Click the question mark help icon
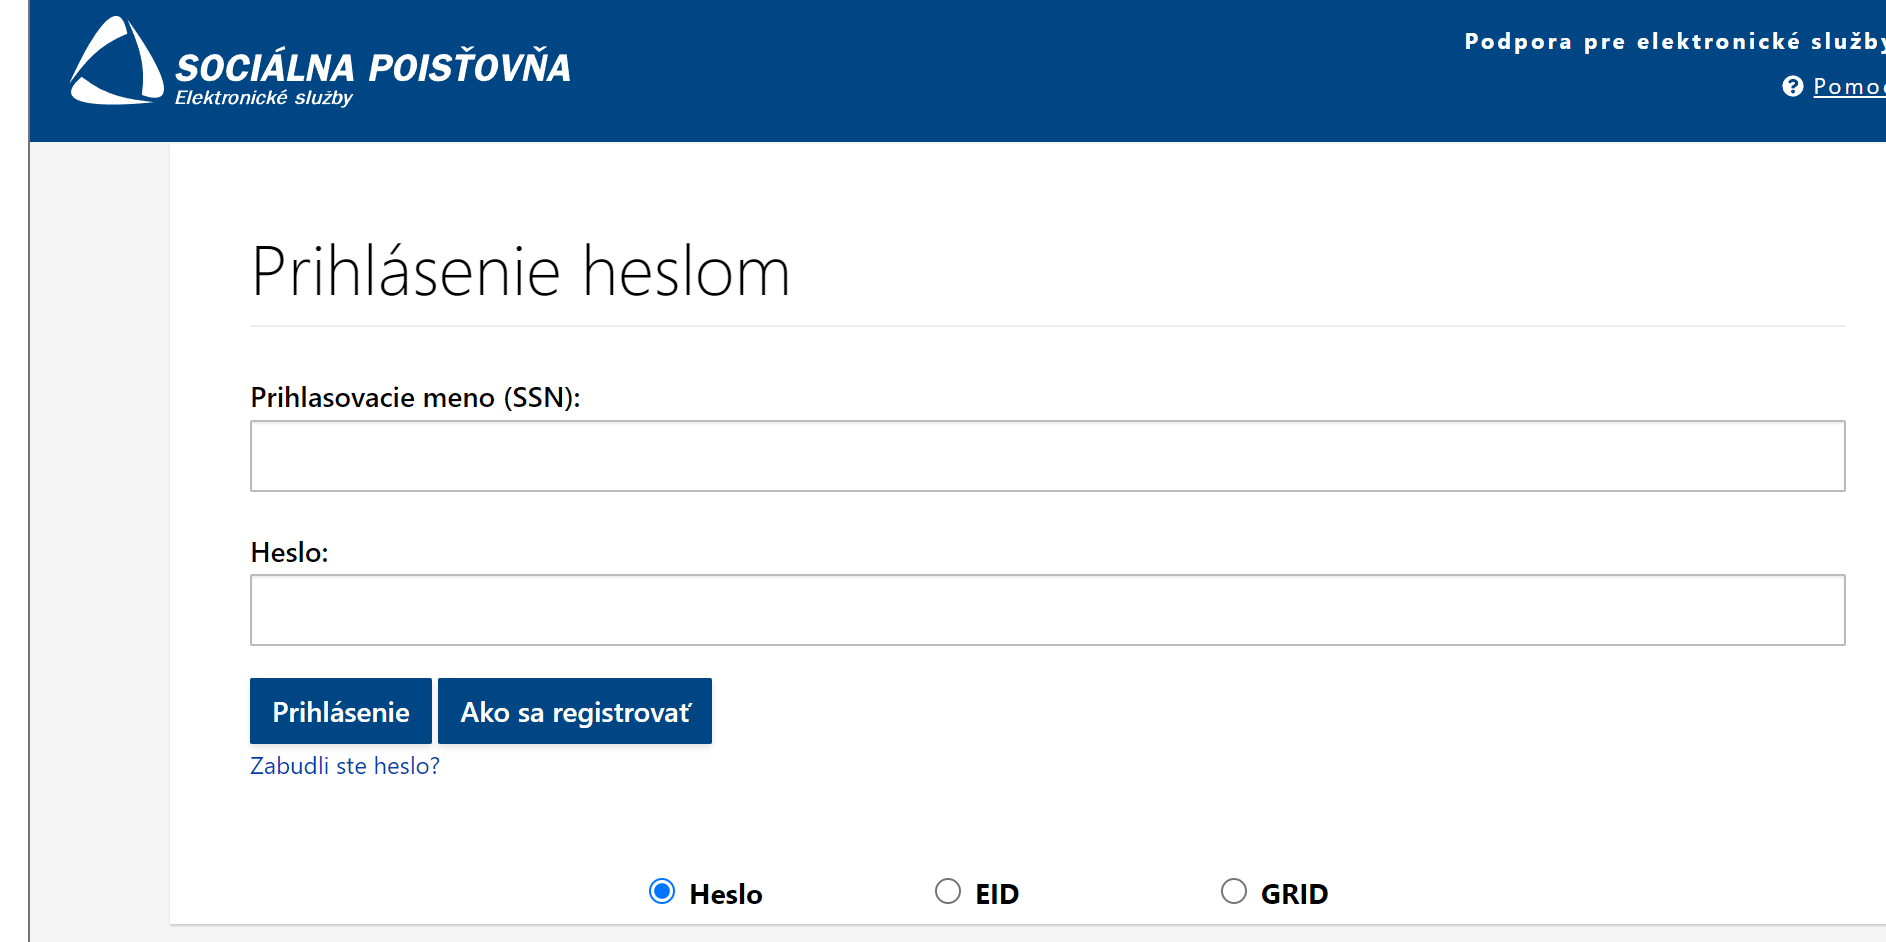This screenshot has height=942, width=1886. pyautogui.click(x=1792, y=87)
